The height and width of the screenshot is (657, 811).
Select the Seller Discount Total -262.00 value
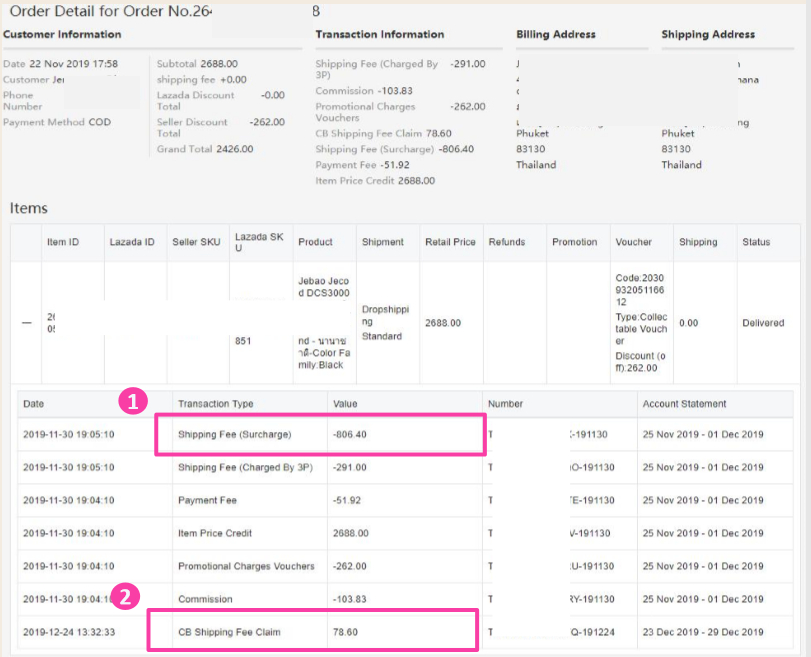pos(267,122)
